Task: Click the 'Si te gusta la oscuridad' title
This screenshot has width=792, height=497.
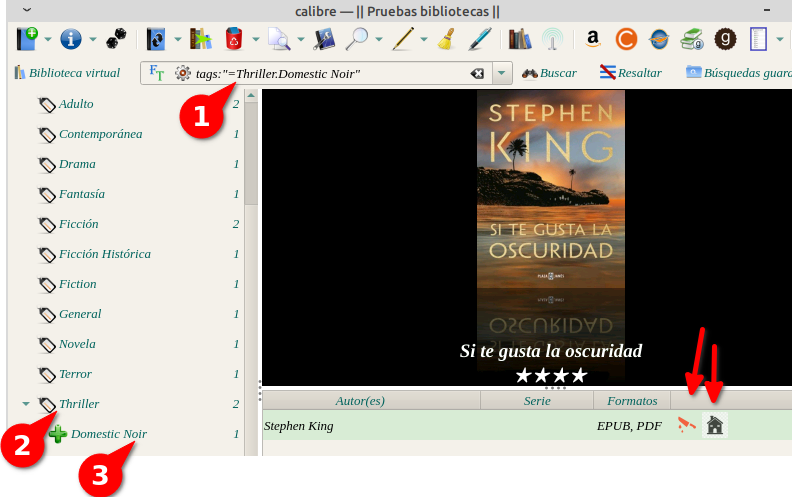Action: tap(551, 351)
